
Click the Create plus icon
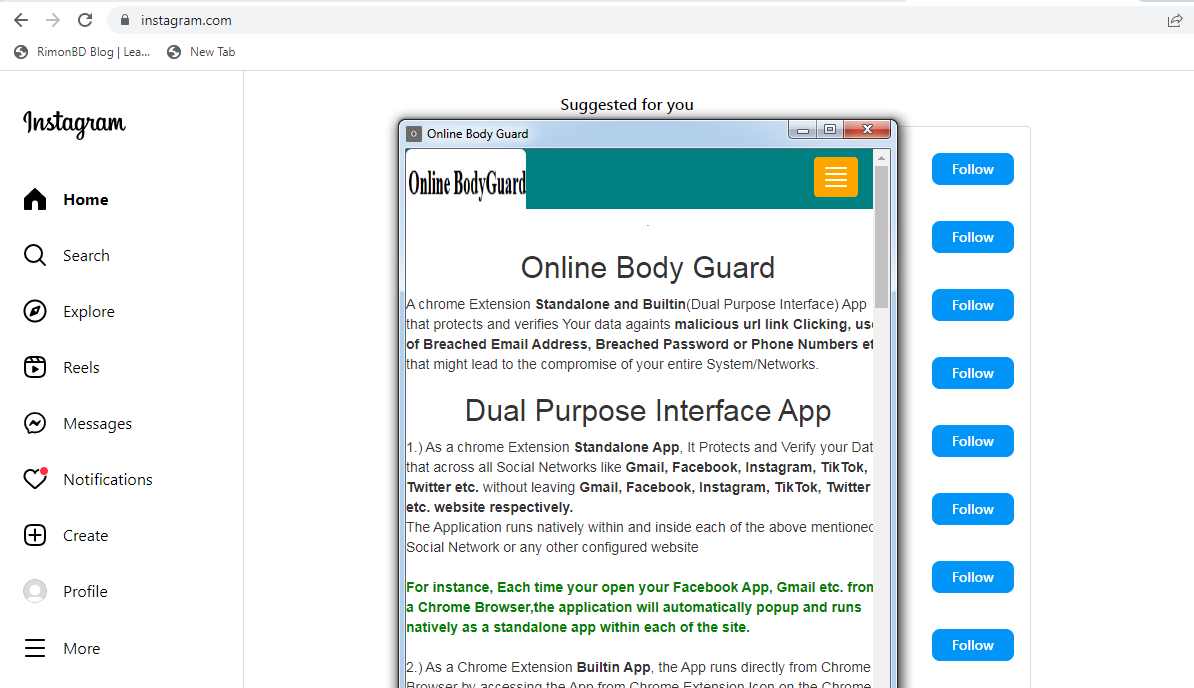[35, 535]
